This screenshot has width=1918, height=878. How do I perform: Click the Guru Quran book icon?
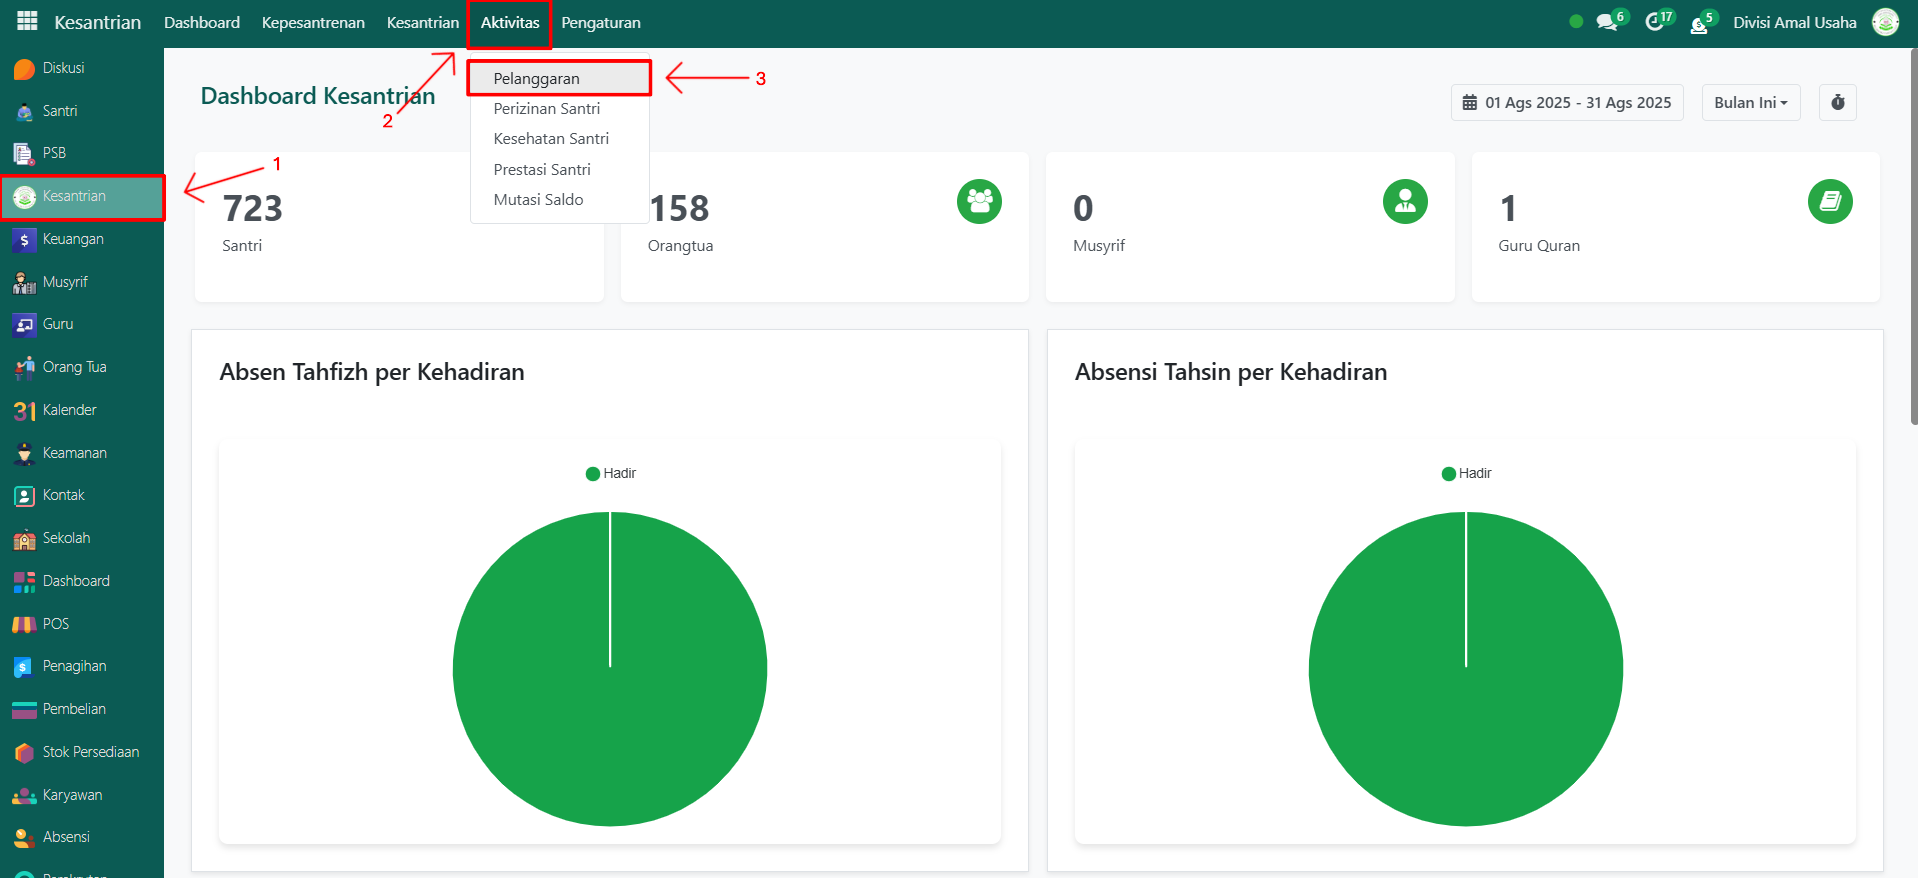(1829, 202)
